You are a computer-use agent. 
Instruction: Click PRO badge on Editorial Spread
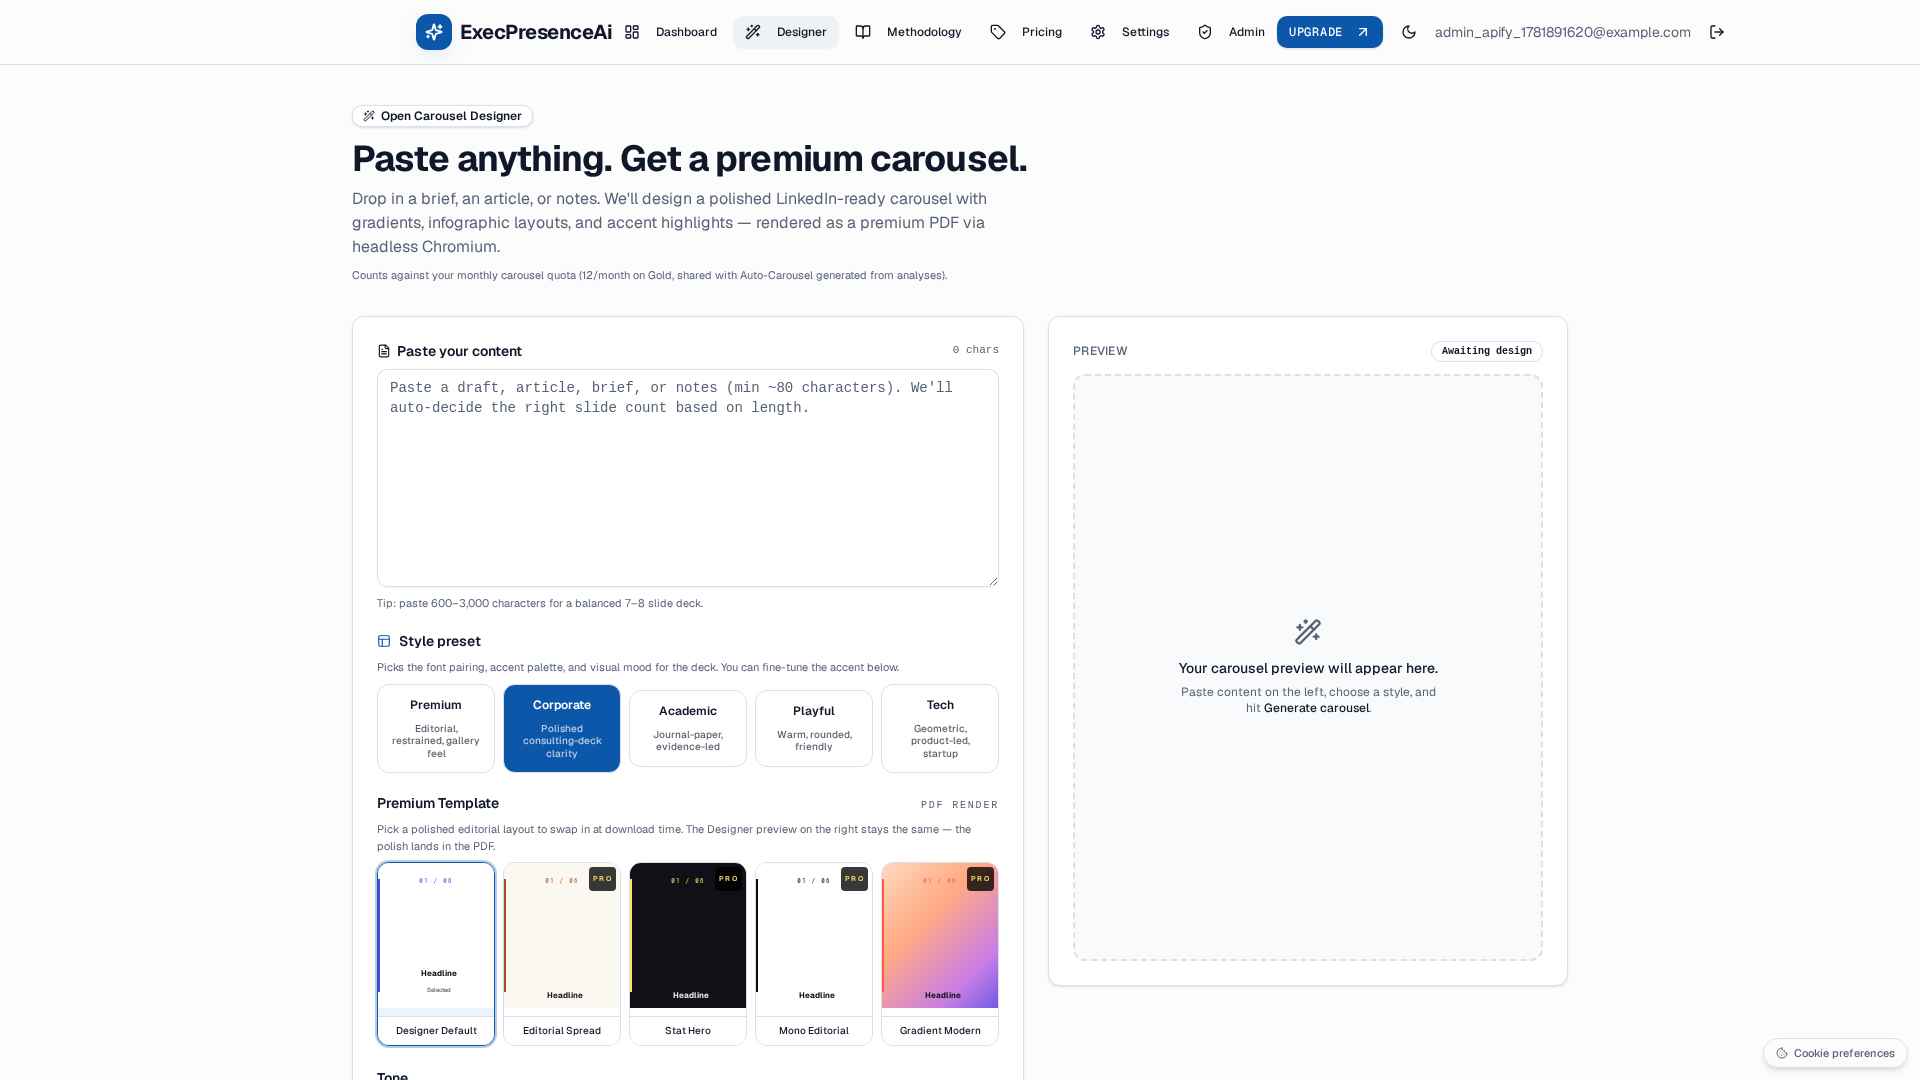[x=602, y=879]
